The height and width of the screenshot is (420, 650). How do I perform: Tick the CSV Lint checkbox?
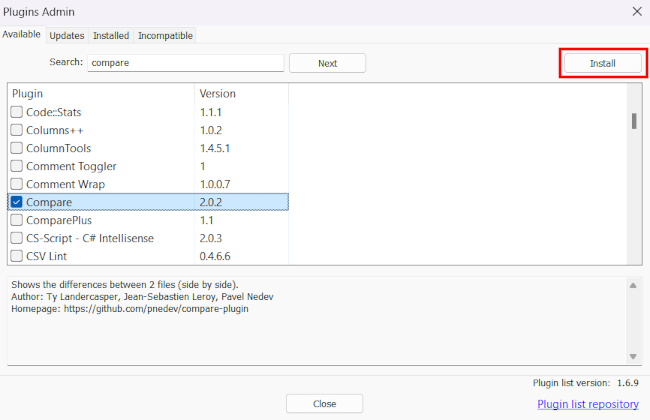tap(17, 256)
